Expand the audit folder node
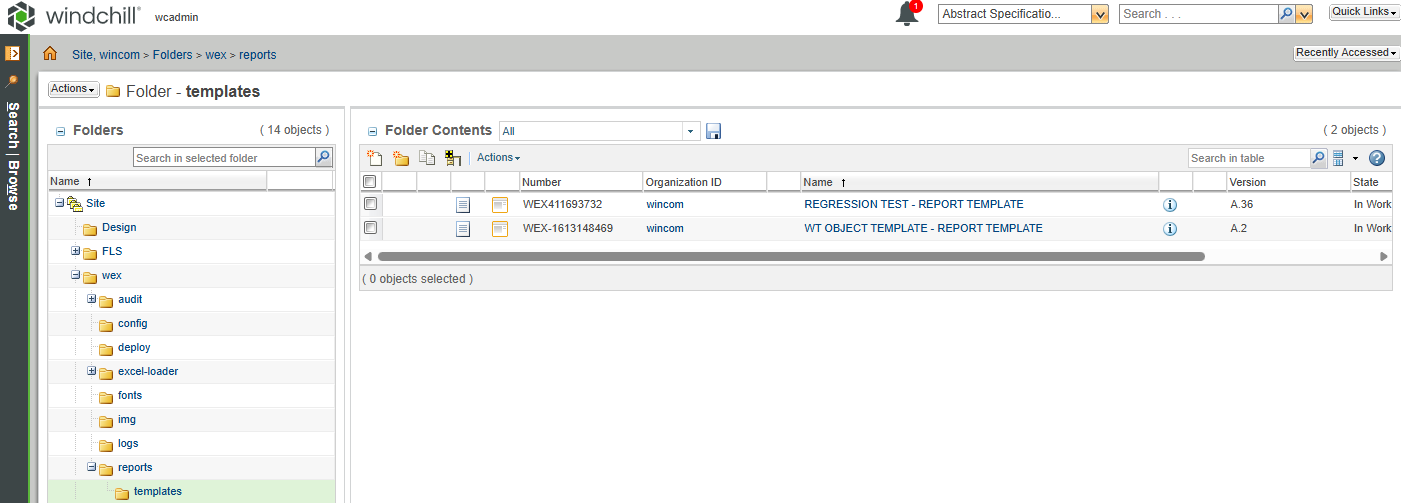The height and width of the screenshot is (503, 1401). pos(91,299)
